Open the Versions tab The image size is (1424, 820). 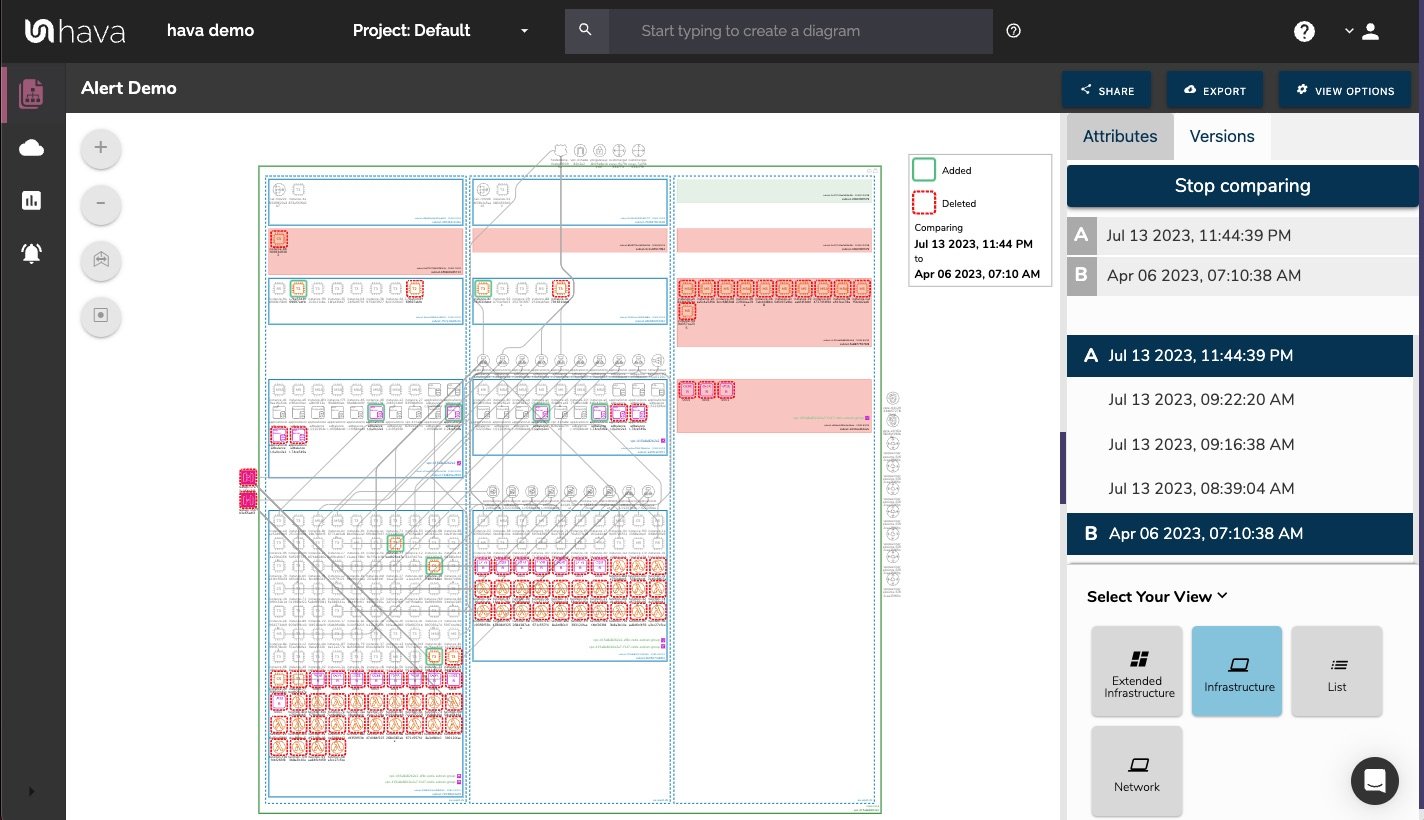1222,136
